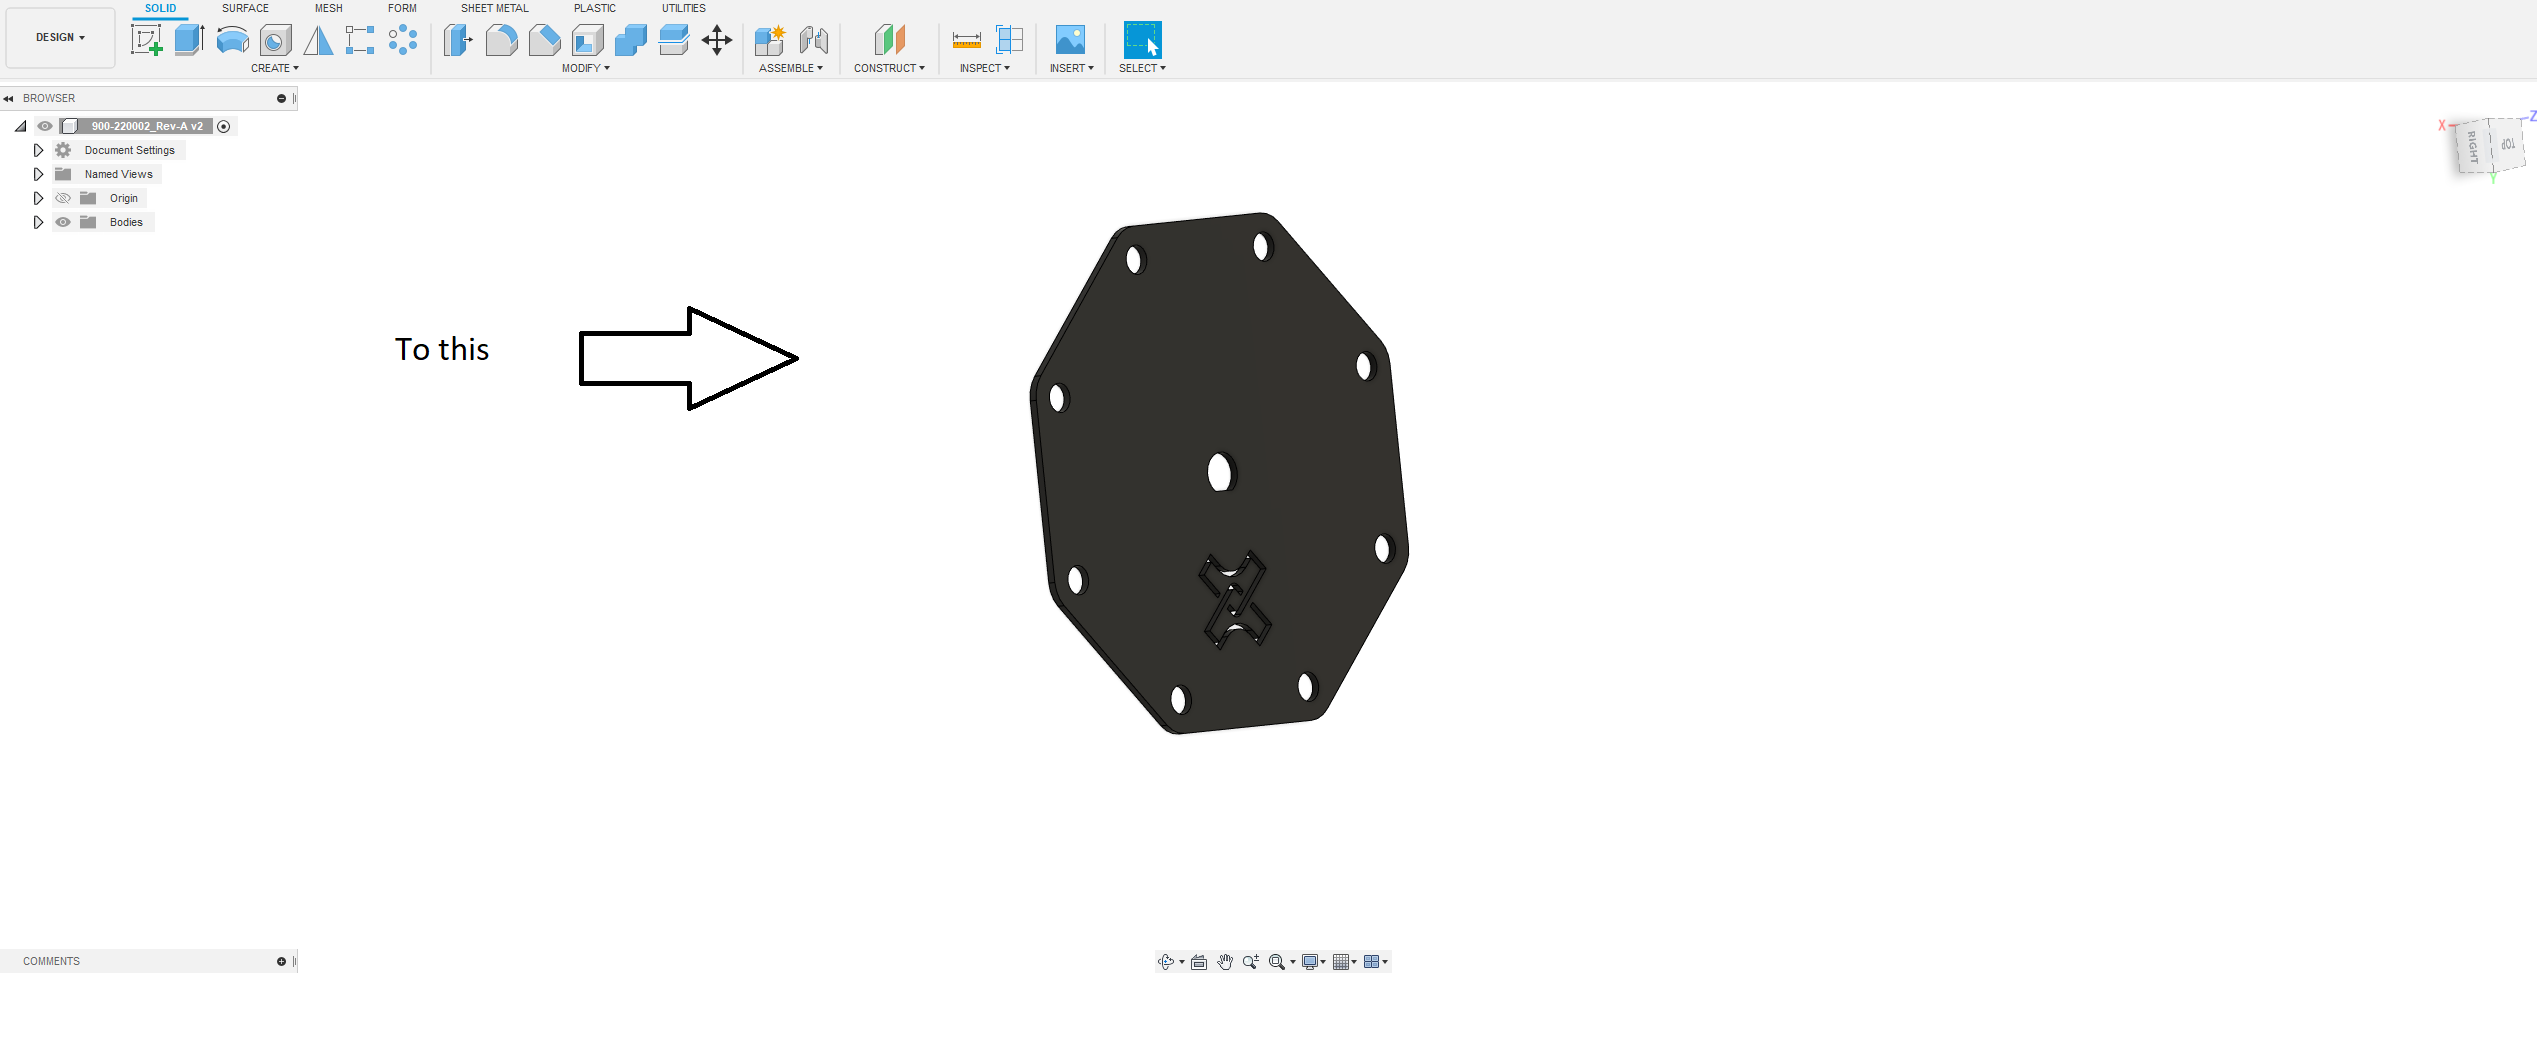Activate the Press Pull tool
Screen dimensions: 2540x1040
[457, 41]
